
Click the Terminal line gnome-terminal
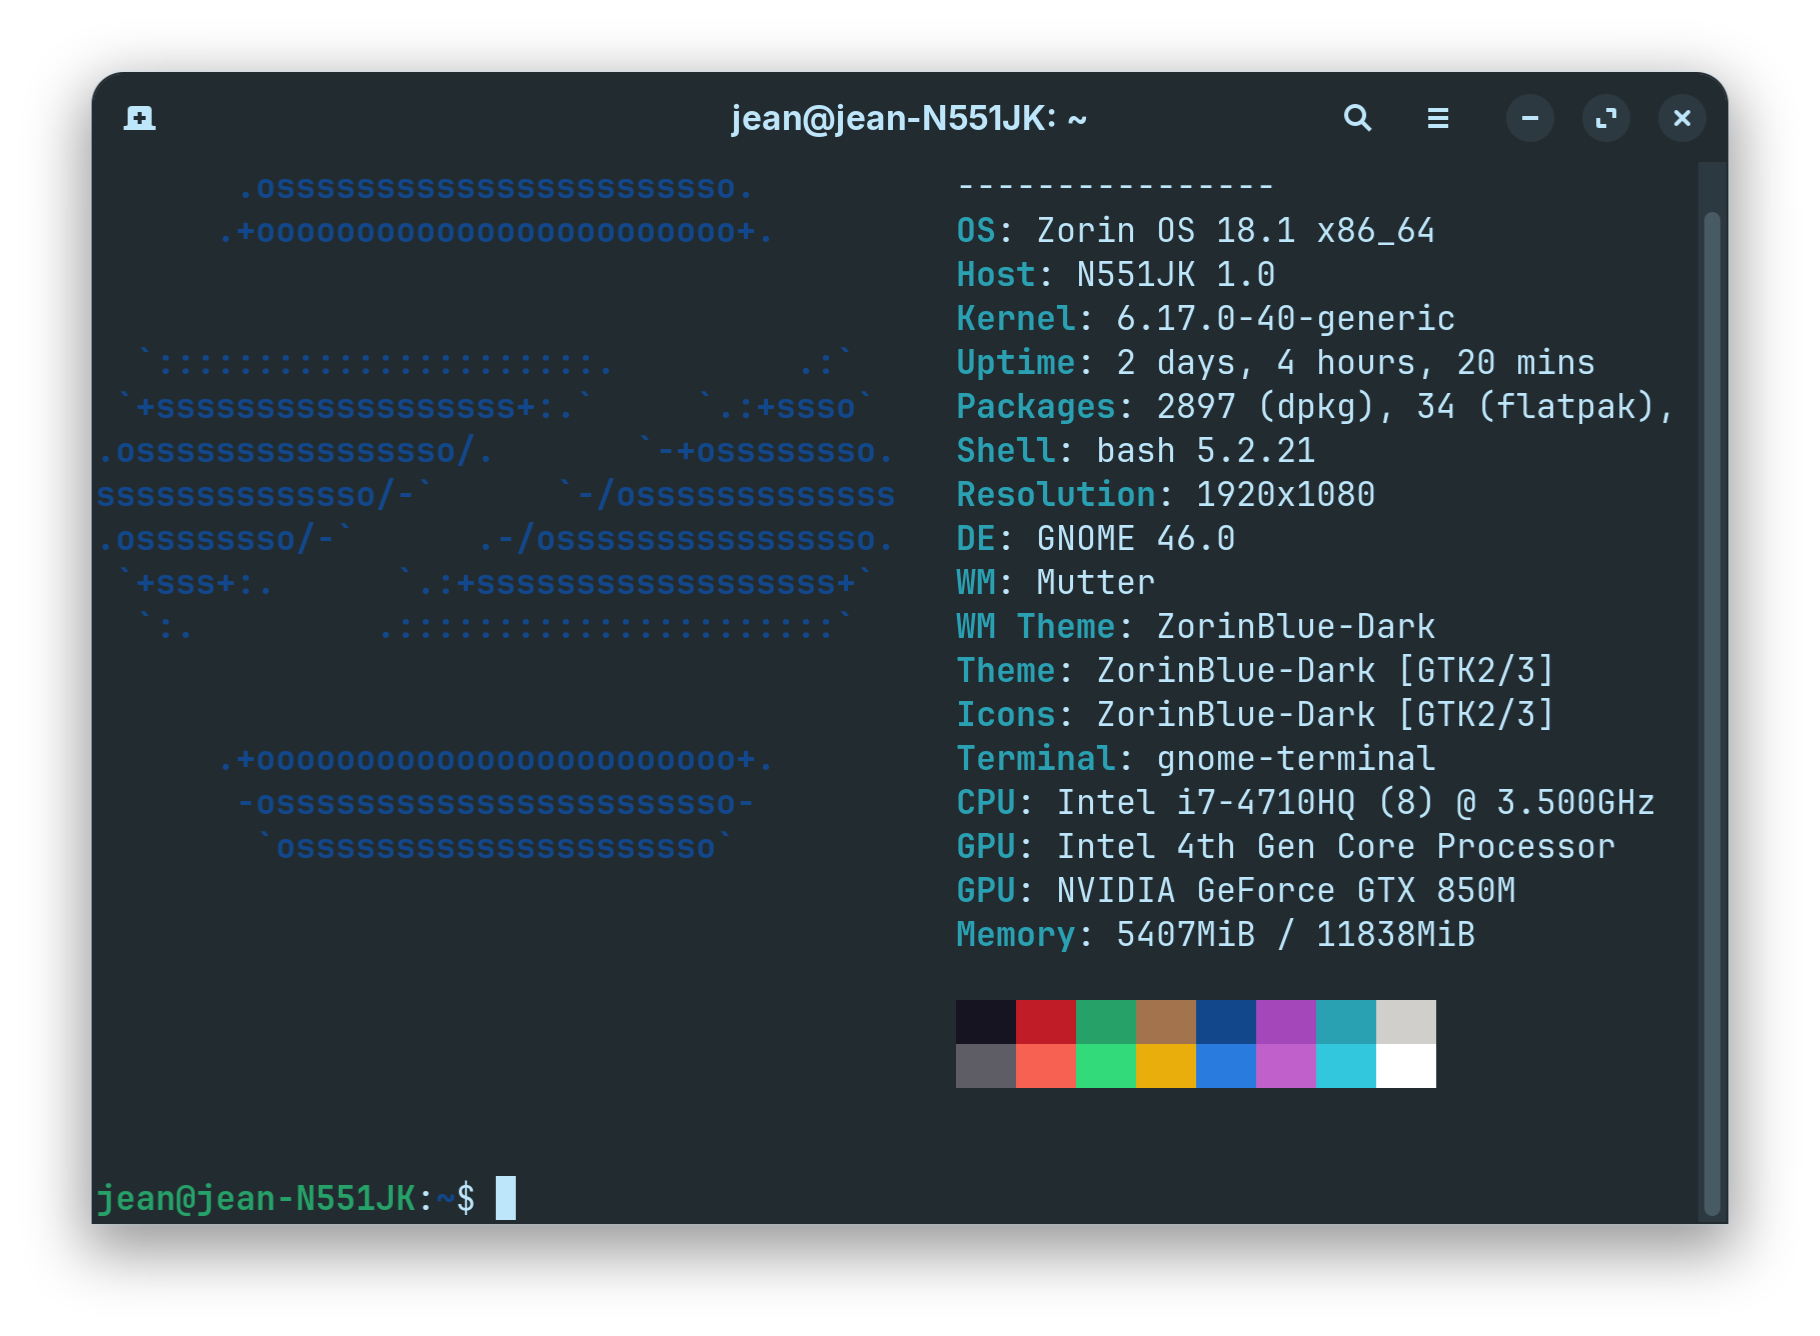(1196, 759)
